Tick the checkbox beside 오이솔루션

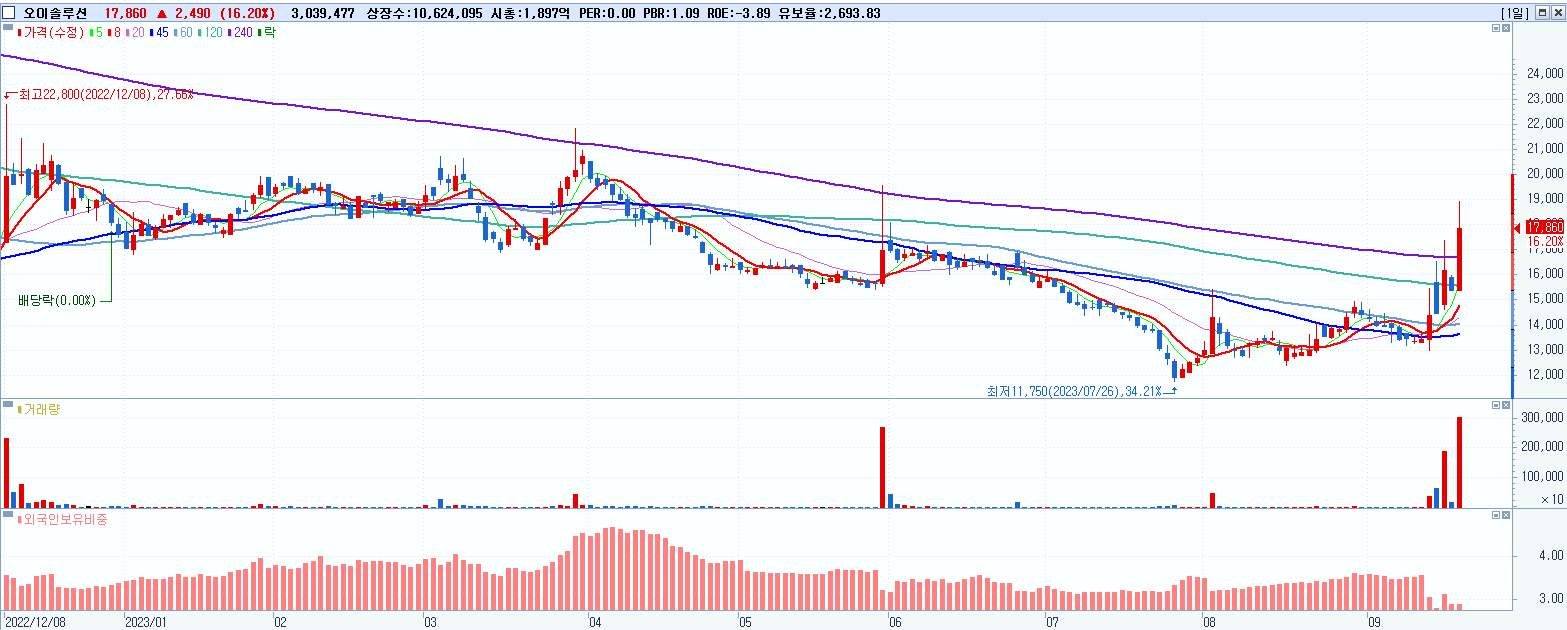tap(9, 12)
